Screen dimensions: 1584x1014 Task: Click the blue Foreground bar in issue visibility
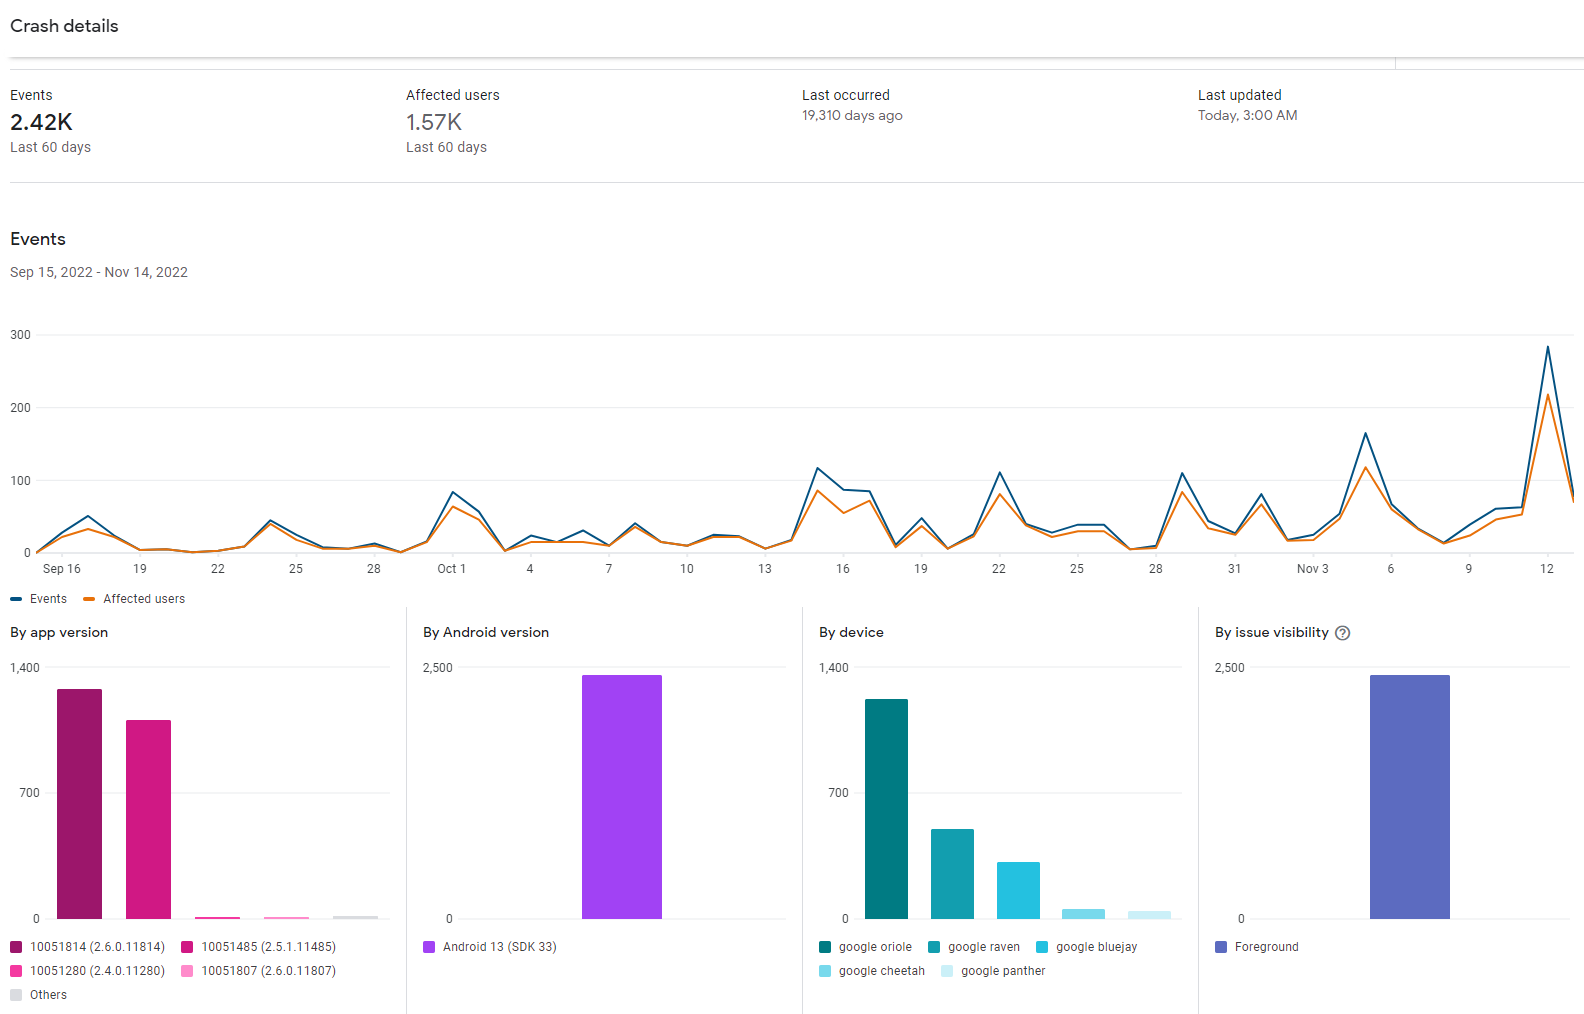[1409, 797]
